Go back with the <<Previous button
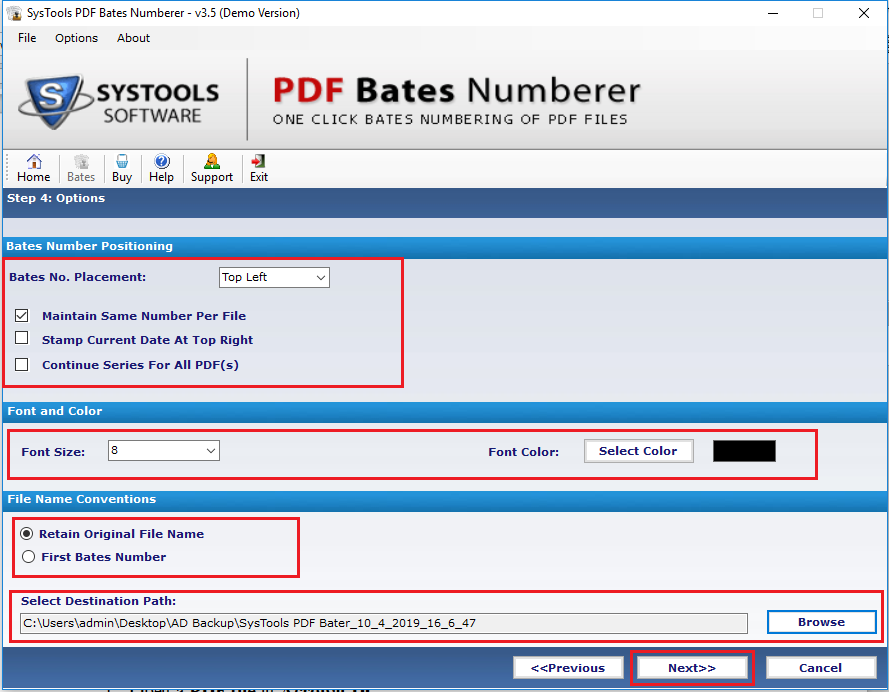Screen dimensions: 889x692 (x=568, y=668)
